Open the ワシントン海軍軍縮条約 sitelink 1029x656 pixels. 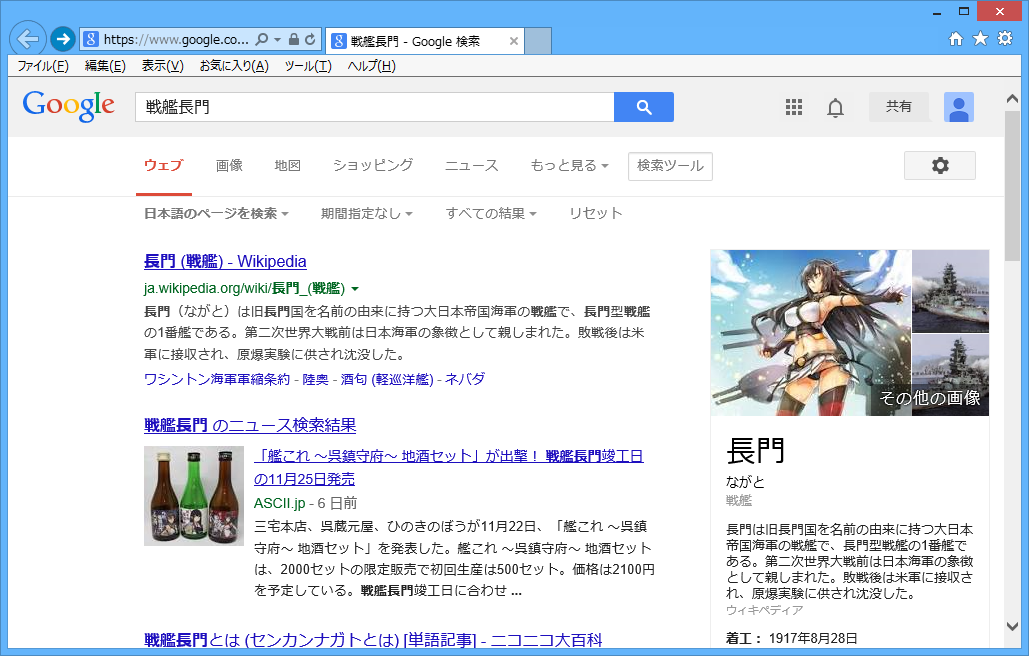pyautogui.click(x=217, y=379)
